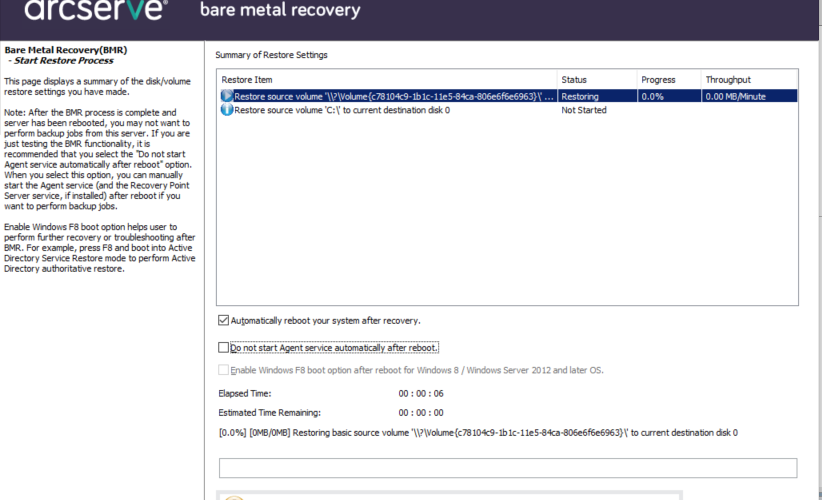This screenshot has height=500, width=822.
Task: Click the paragraph beginning 'Enable Windows F8 boot option helps'
Action: click(x=100, y=248)
